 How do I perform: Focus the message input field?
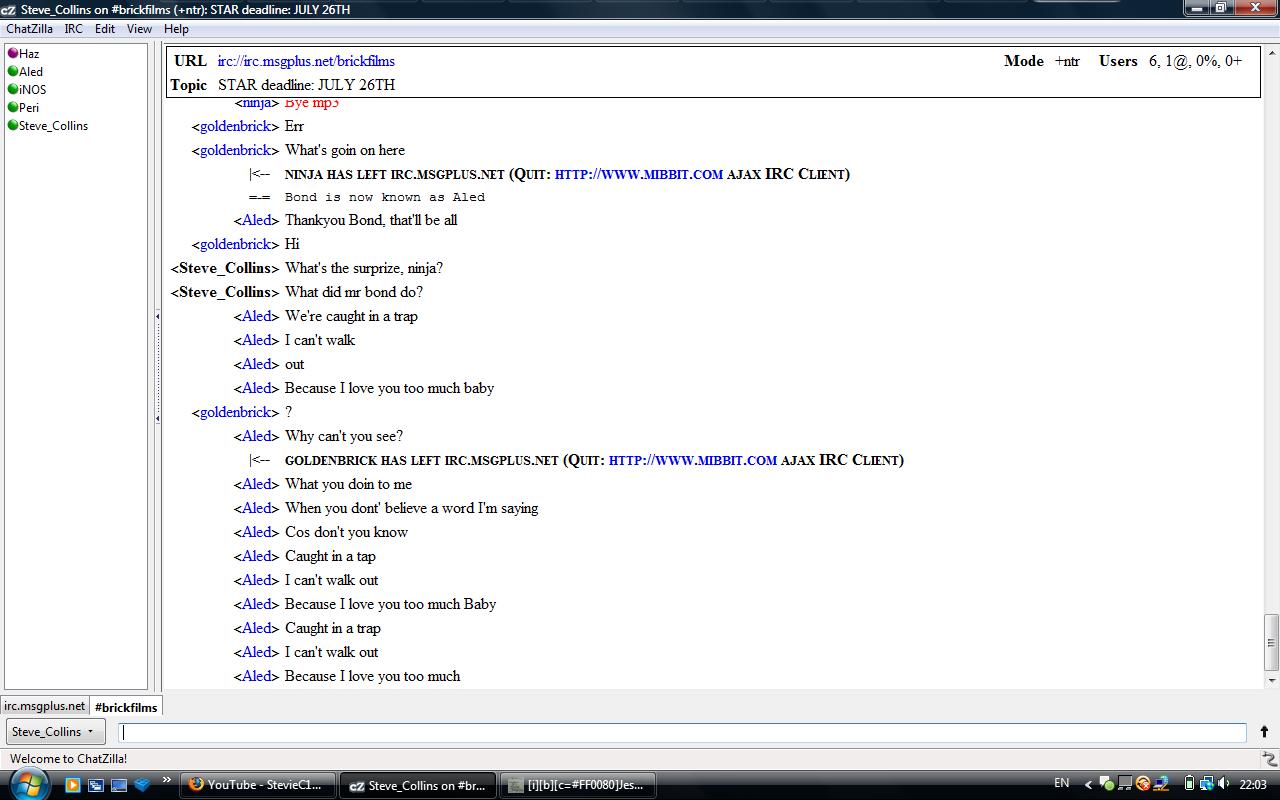pos(683,732)
